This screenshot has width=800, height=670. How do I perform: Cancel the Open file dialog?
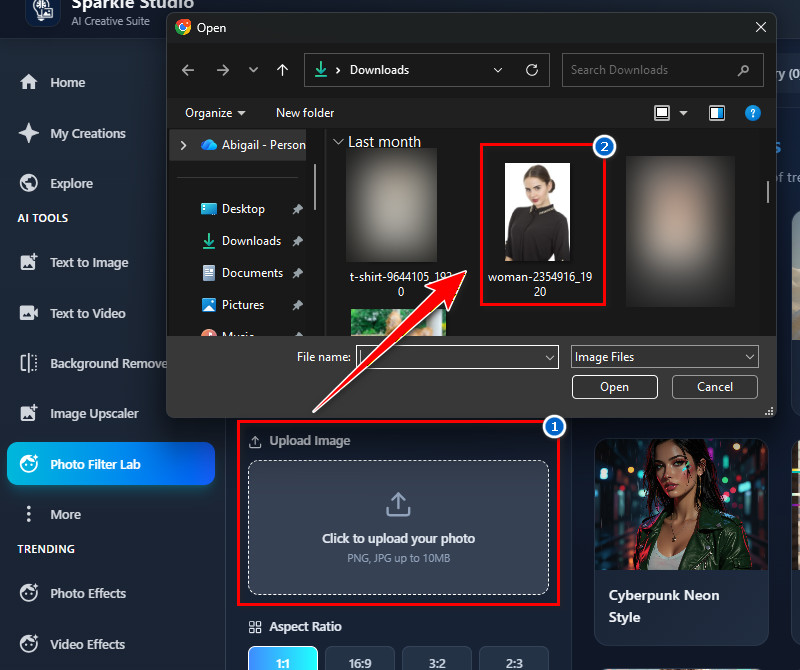(714, 387)
